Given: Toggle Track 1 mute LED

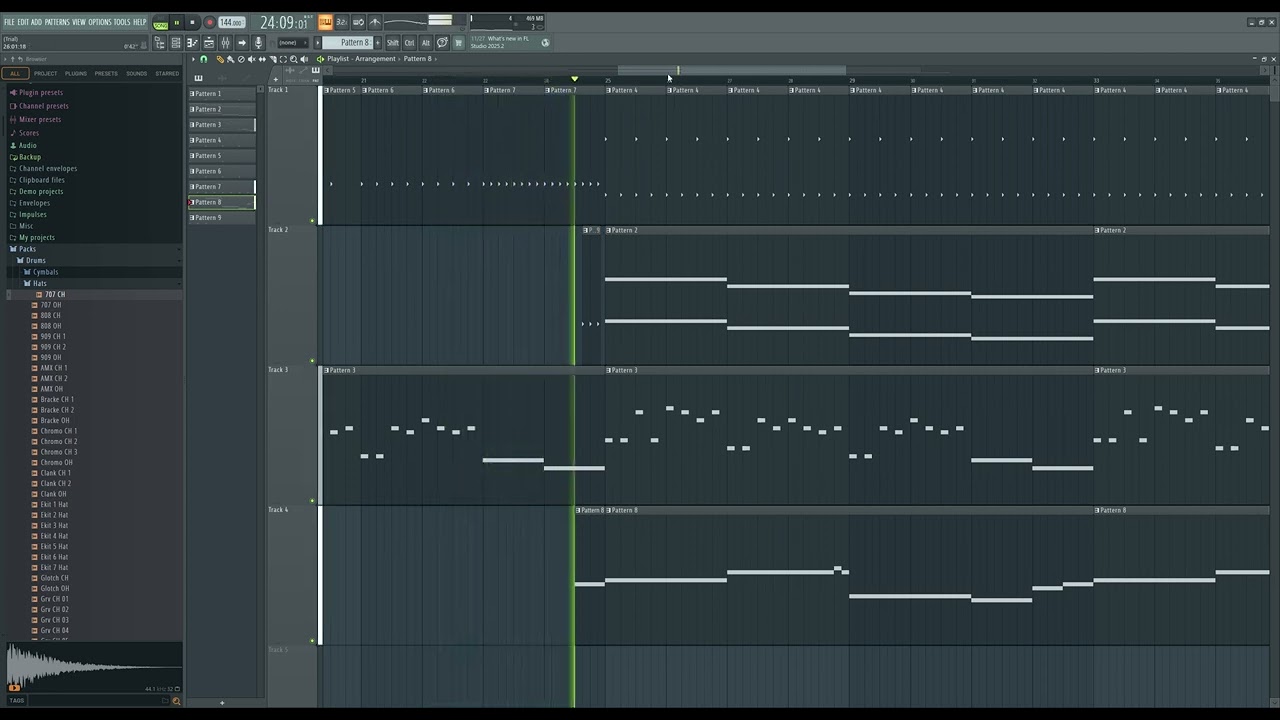Looking at the screenshot, I should [313, 220].
